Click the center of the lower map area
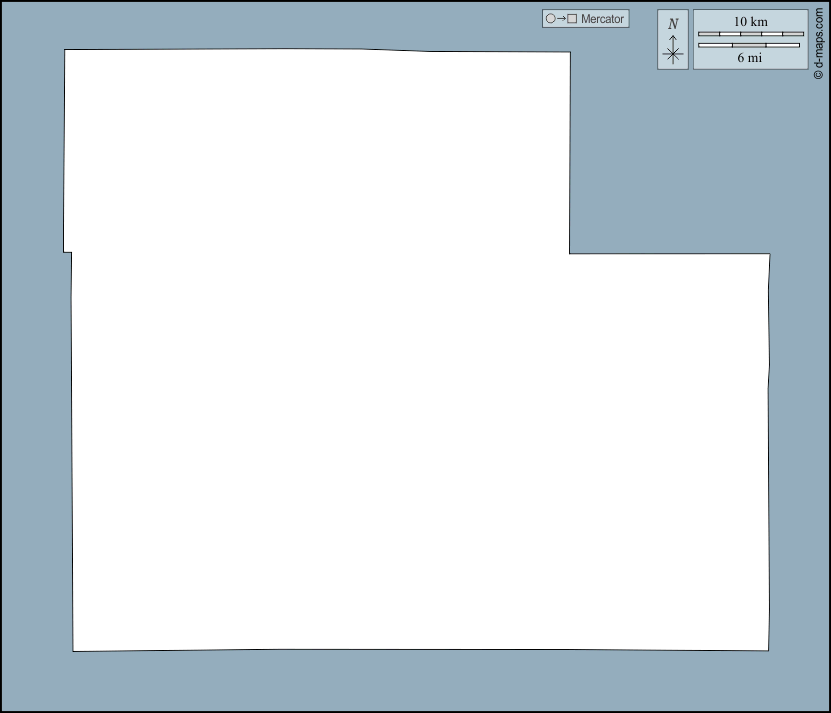 tap(420, 450)
